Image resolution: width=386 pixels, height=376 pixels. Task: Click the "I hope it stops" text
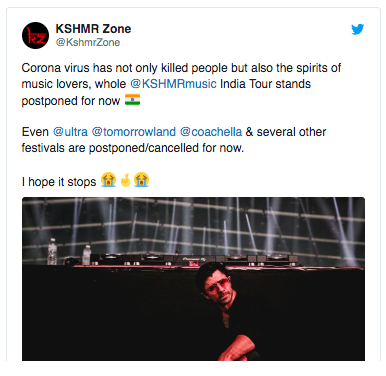(59, 182)
